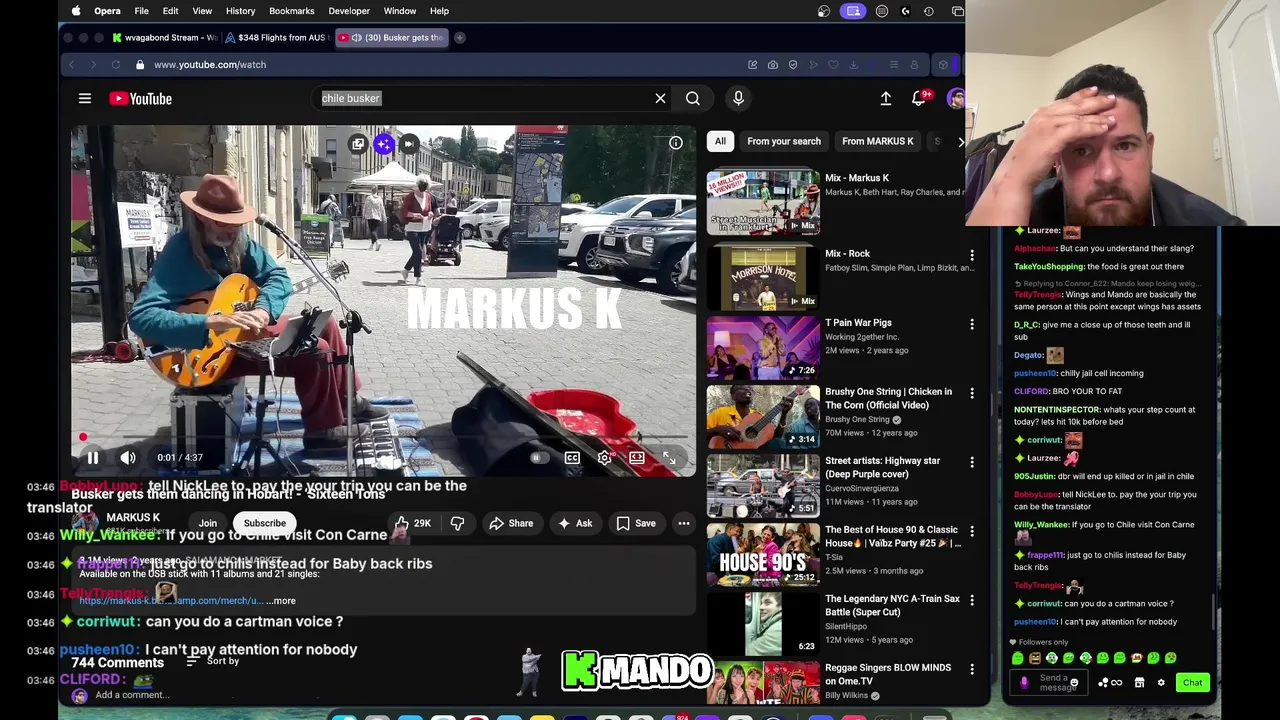Start voice search with the microphone

click(x=738, y=98)
